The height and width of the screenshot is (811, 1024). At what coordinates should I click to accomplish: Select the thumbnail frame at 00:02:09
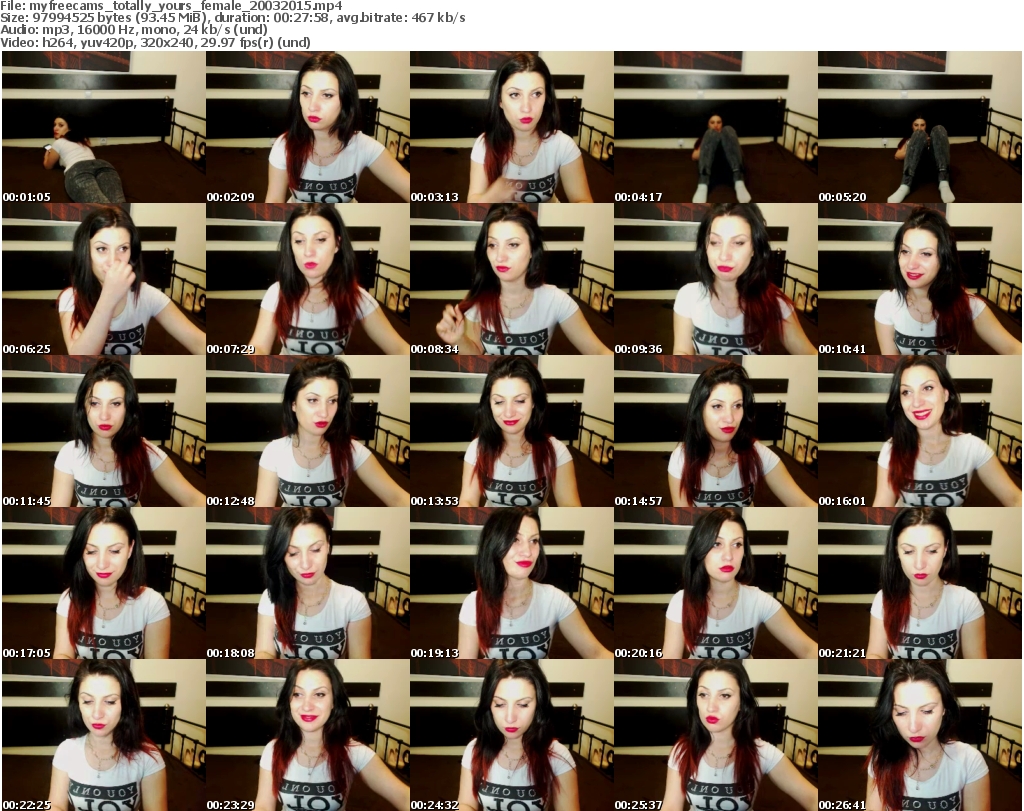[x=308, y=127]
